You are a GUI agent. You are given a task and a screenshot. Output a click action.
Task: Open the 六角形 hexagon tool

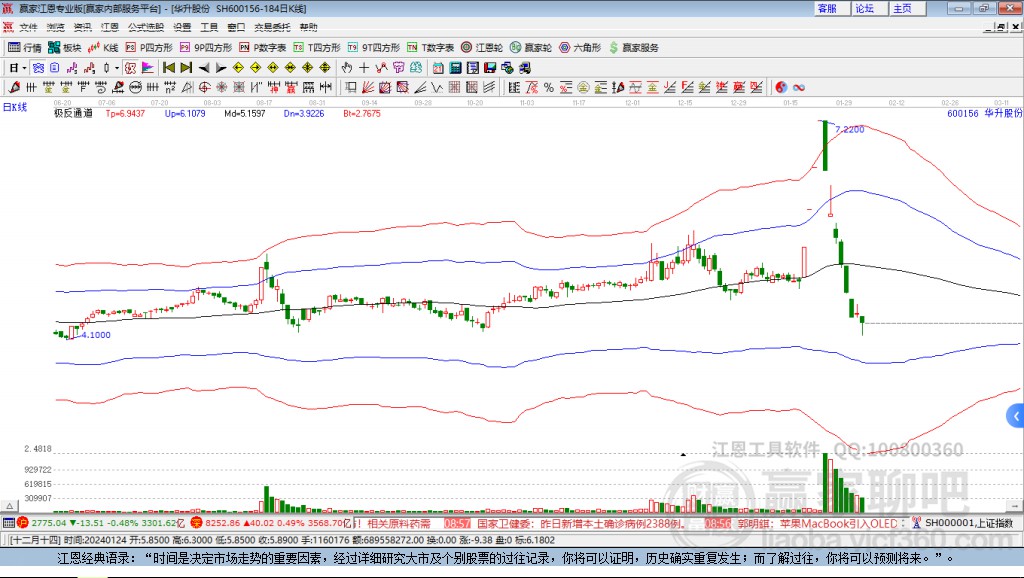click(x=580, y=47)
